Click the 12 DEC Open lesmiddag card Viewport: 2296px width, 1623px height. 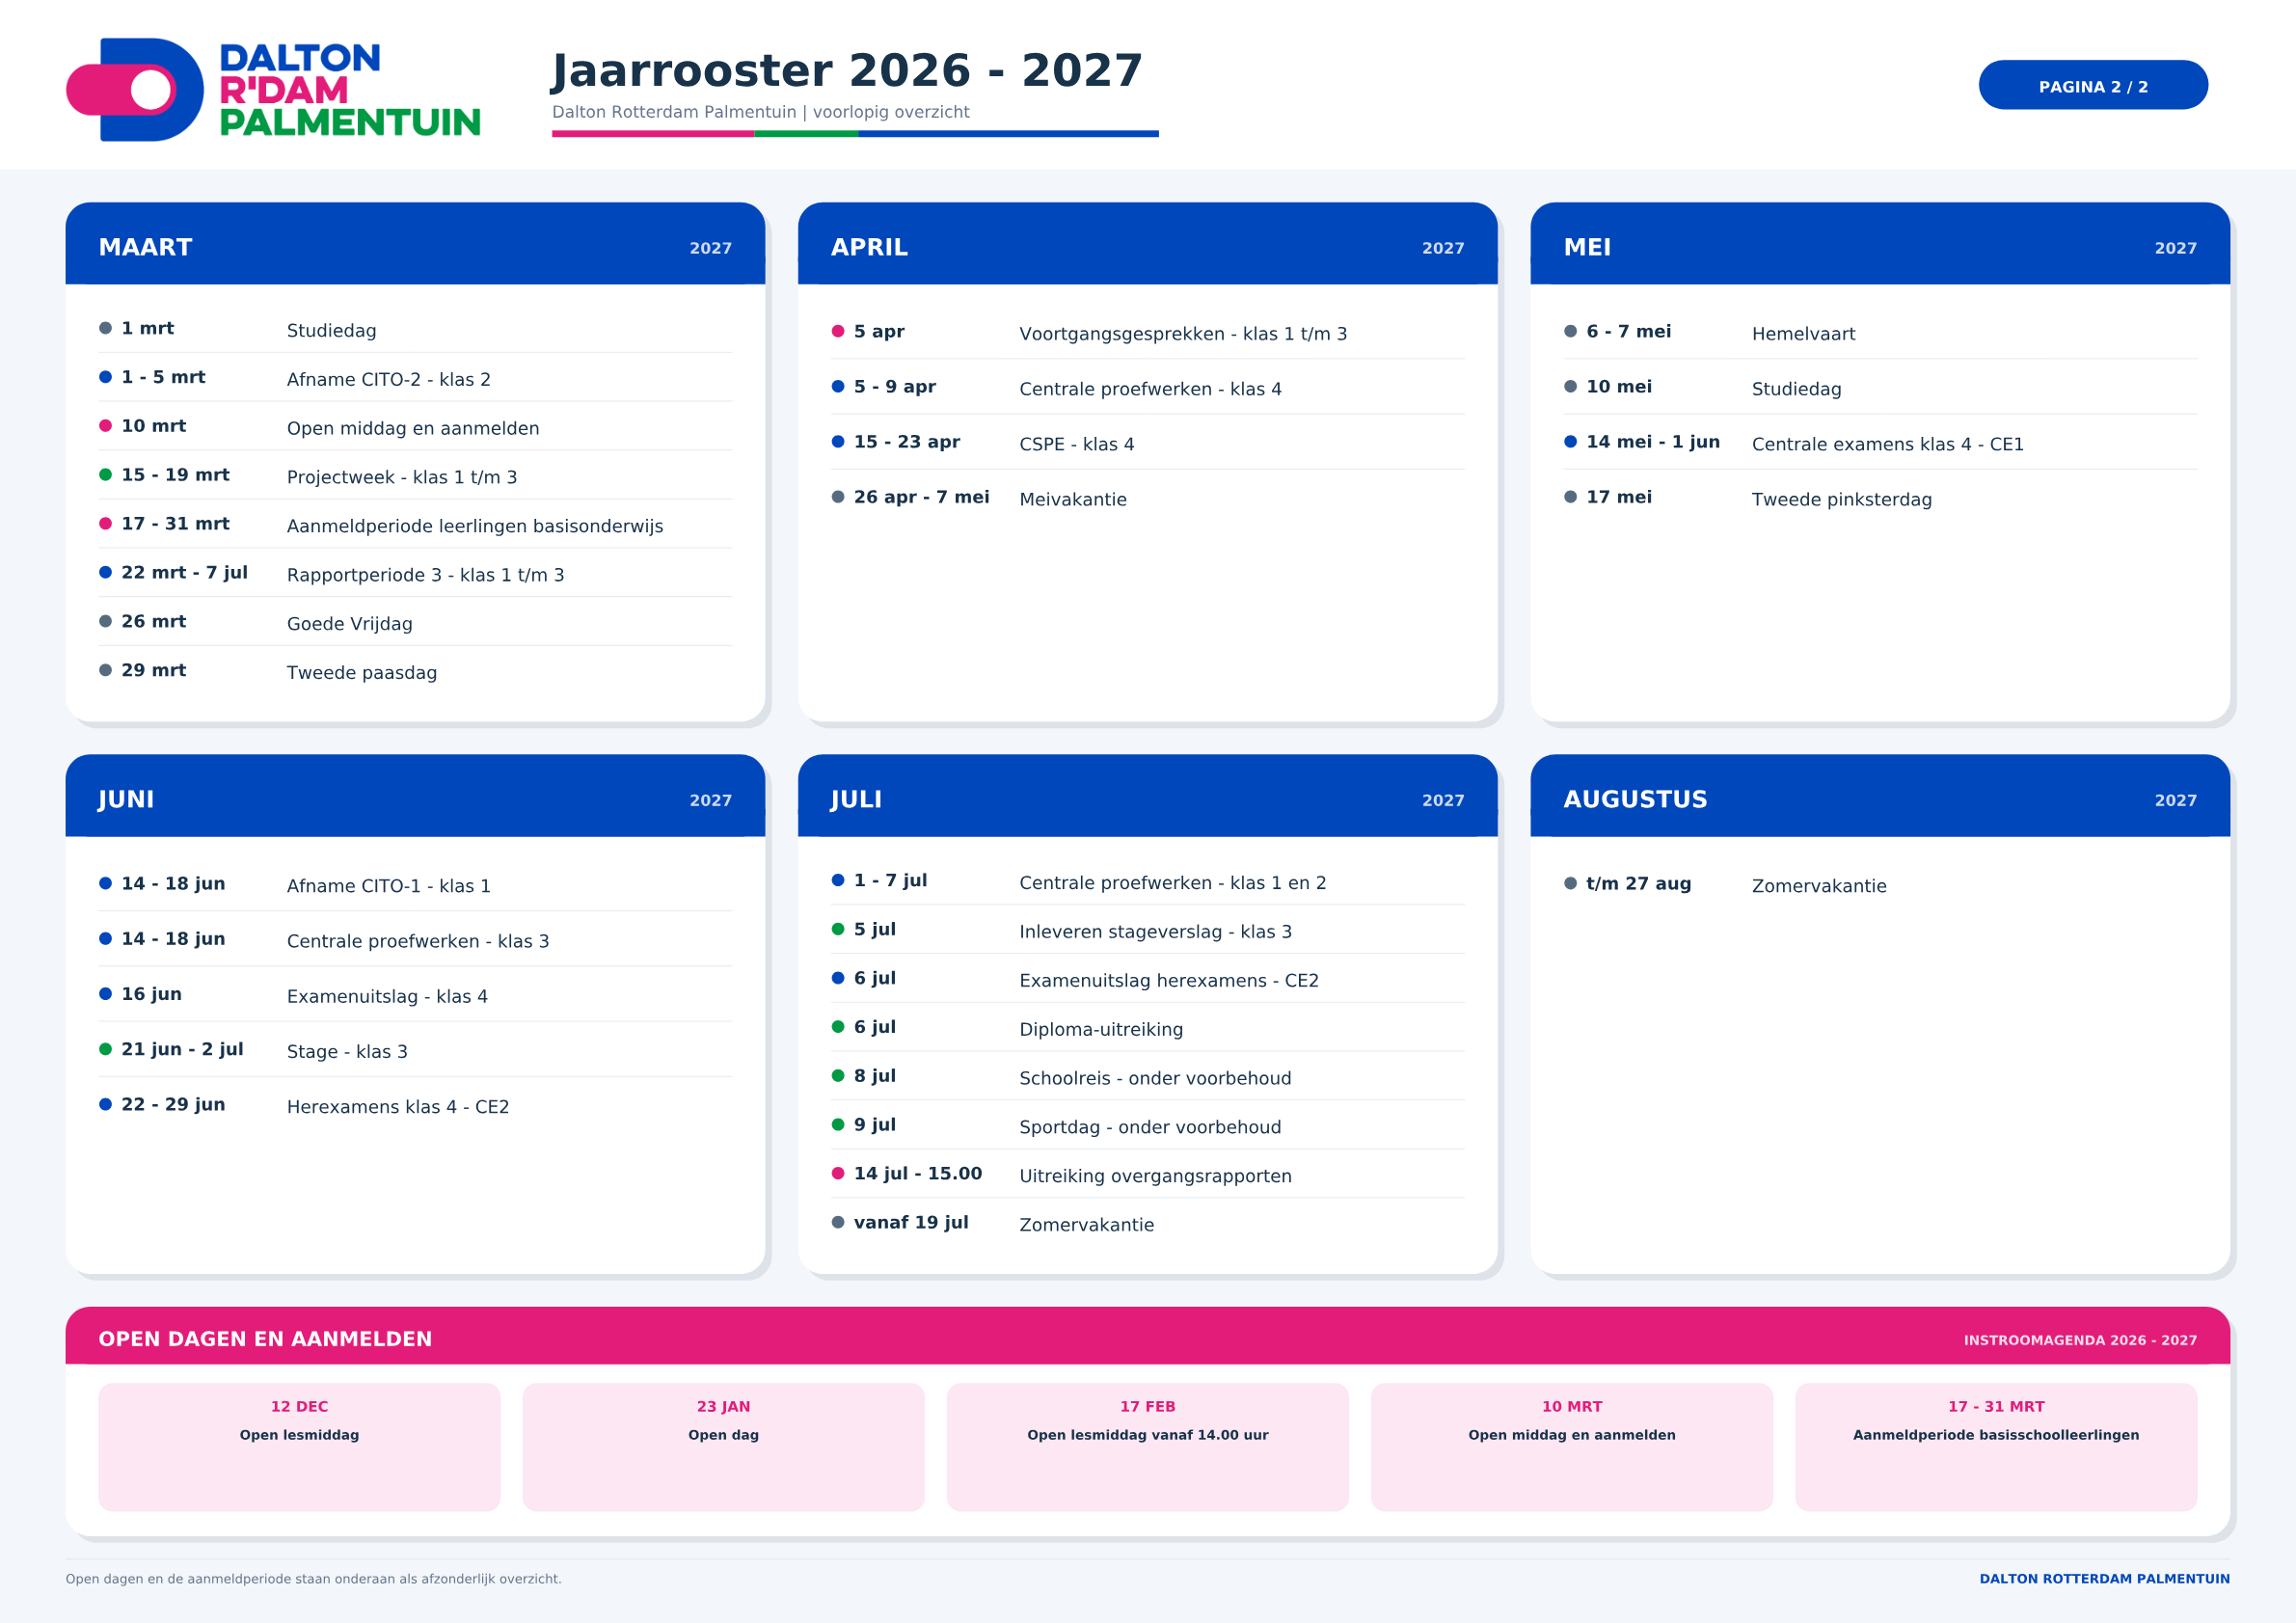coord(299,1447)
